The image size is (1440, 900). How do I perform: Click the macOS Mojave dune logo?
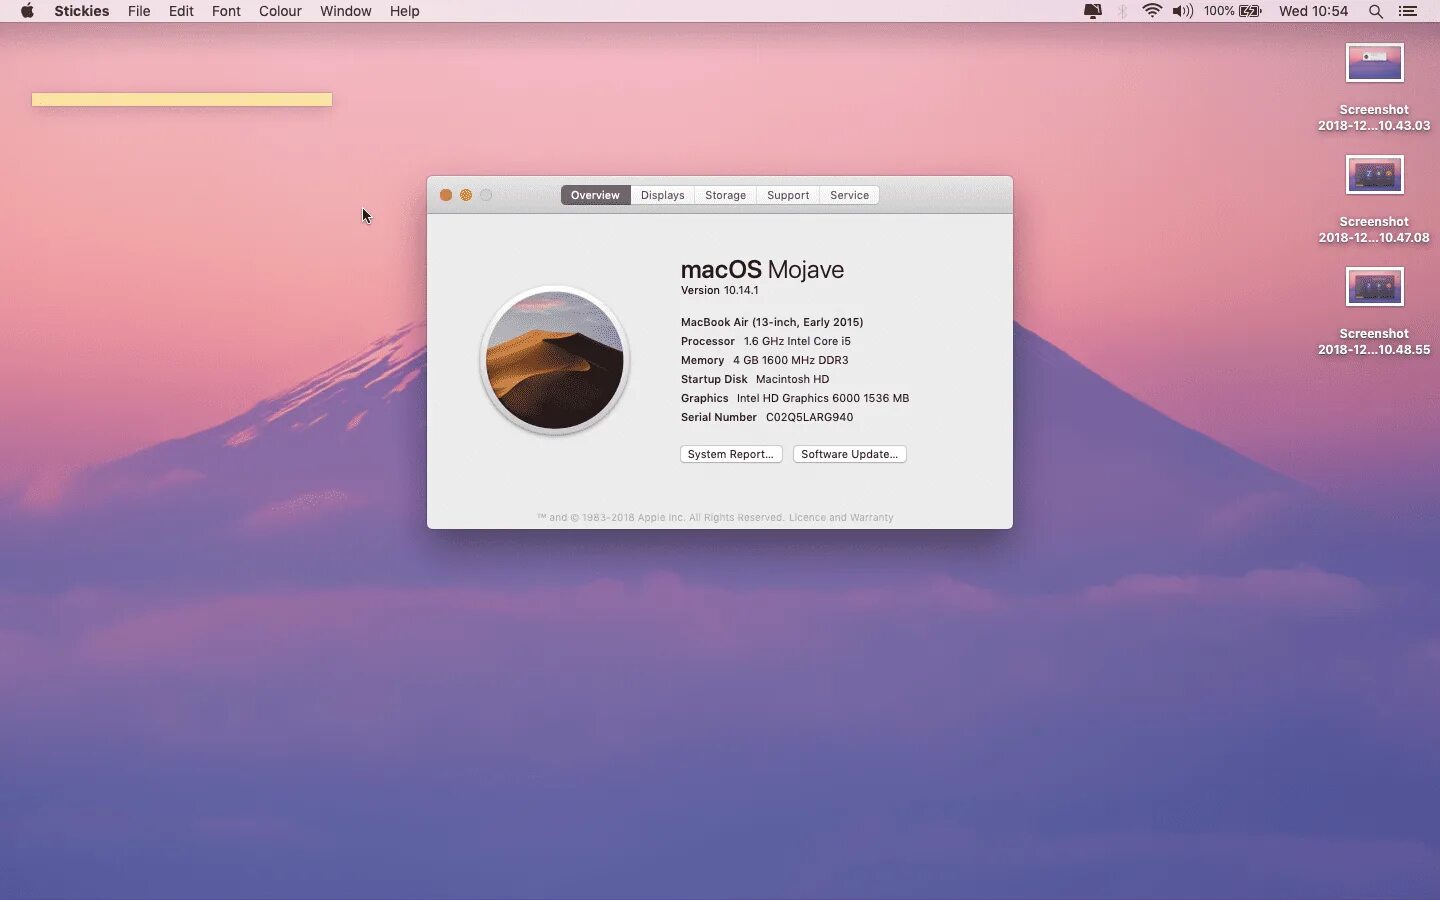(x=555, y=360)
